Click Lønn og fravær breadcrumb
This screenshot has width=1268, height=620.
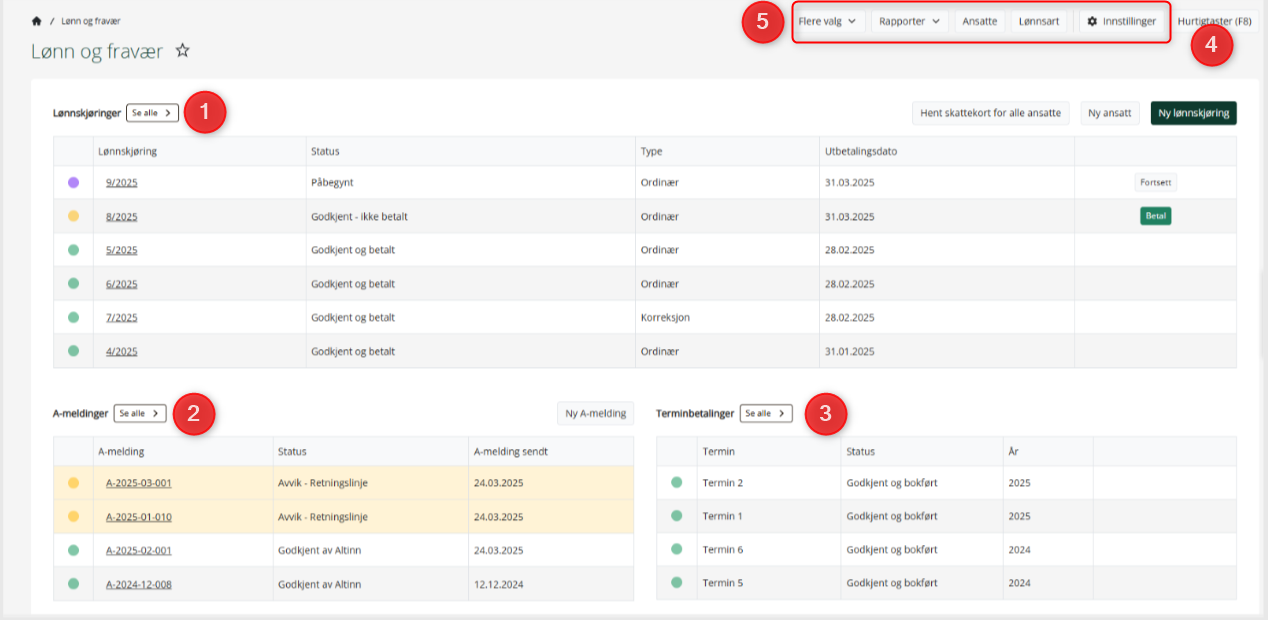[91, 21]
